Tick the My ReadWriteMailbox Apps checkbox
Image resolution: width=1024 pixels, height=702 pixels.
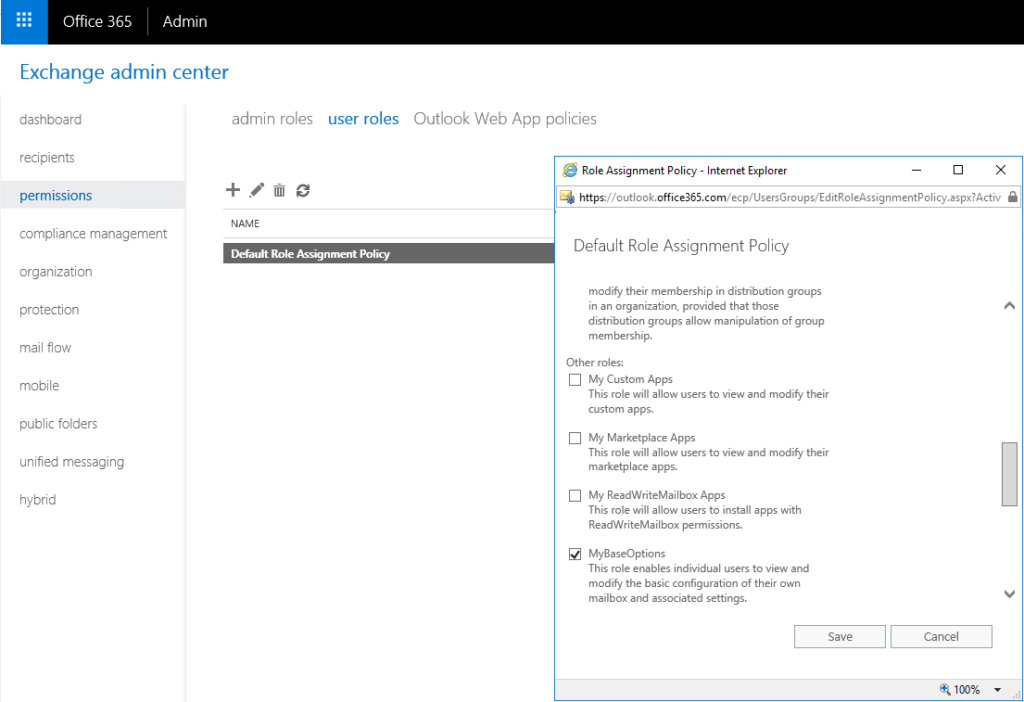(575, 496)
